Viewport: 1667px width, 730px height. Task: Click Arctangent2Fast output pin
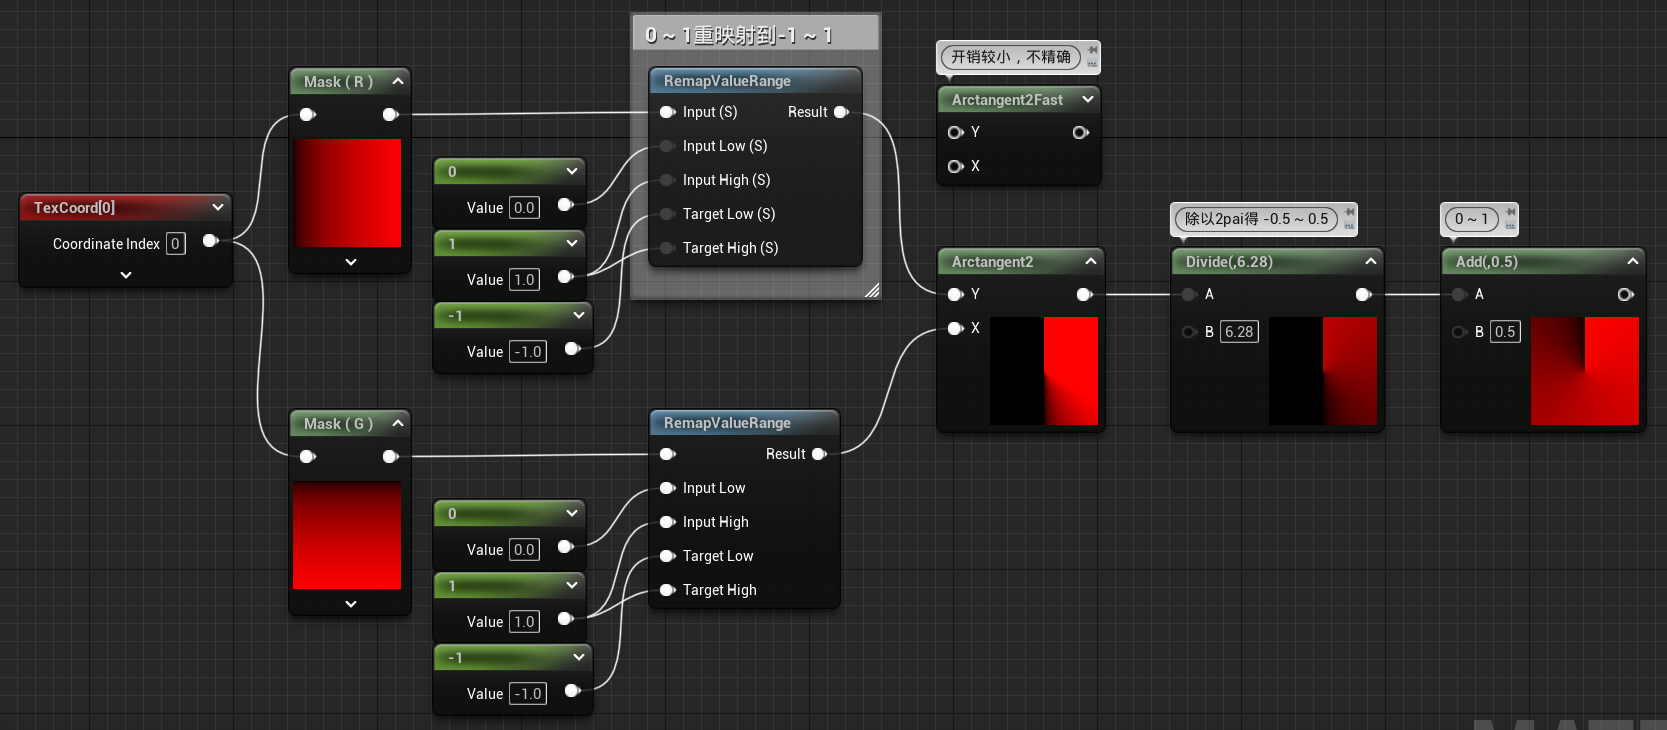point(1081,132)
